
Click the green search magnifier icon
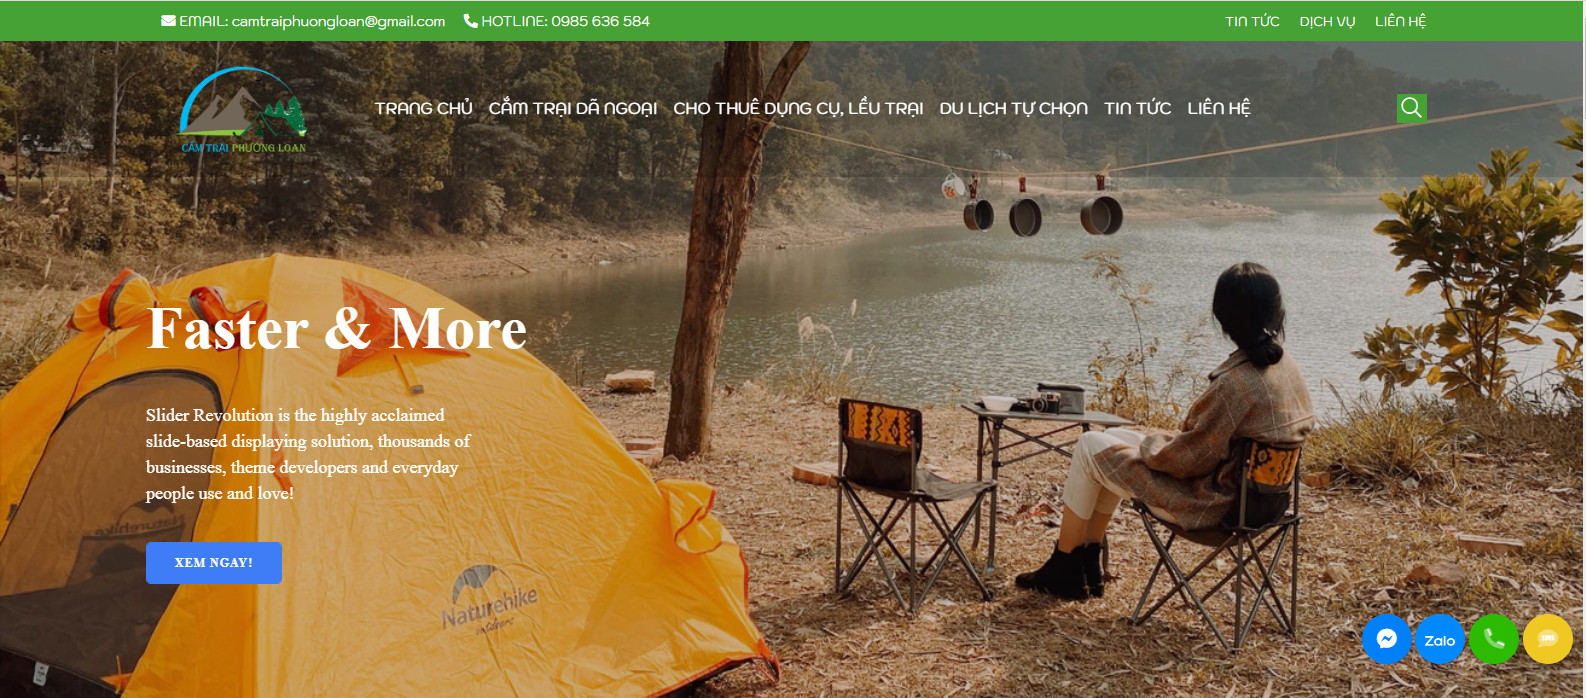(x=1411, y=108)
